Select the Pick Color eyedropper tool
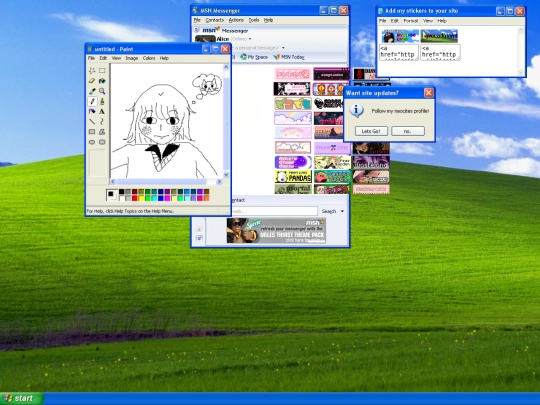Screen dimensions: 540x405 [92, 91]
